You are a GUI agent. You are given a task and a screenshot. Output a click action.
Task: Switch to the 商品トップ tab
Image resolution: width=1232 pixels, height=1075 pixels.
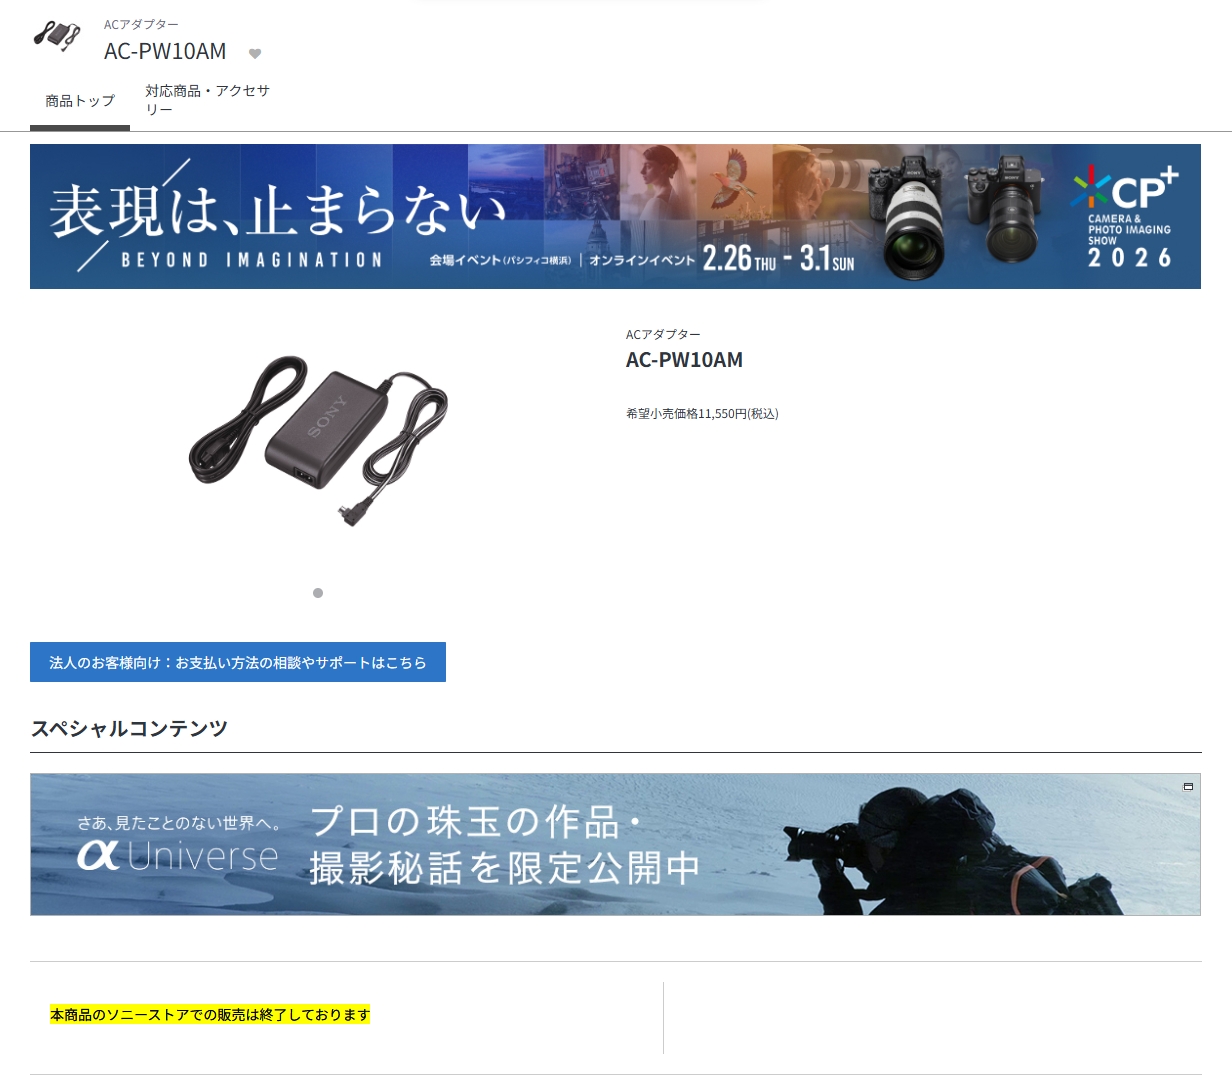[x=80, y=101]
